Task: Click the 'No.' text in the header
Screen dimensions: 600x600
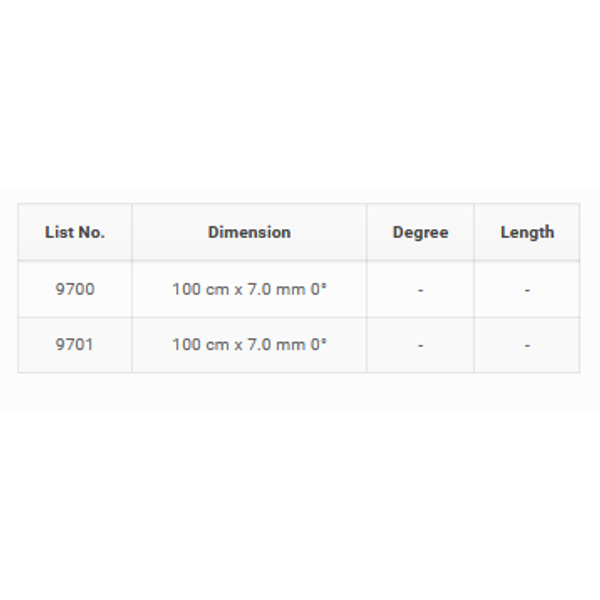Action: coord(90,232)
